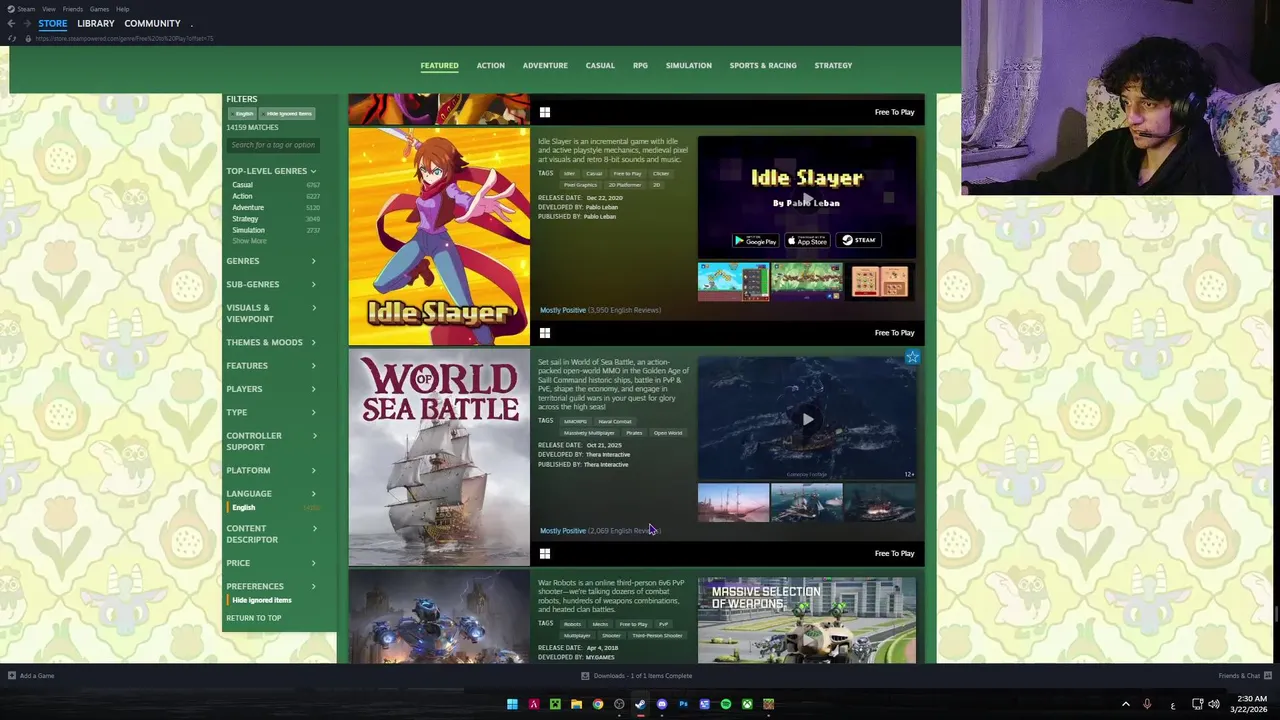
Task: Expand the Genres filter section
Action: click(x=271, y=261)
